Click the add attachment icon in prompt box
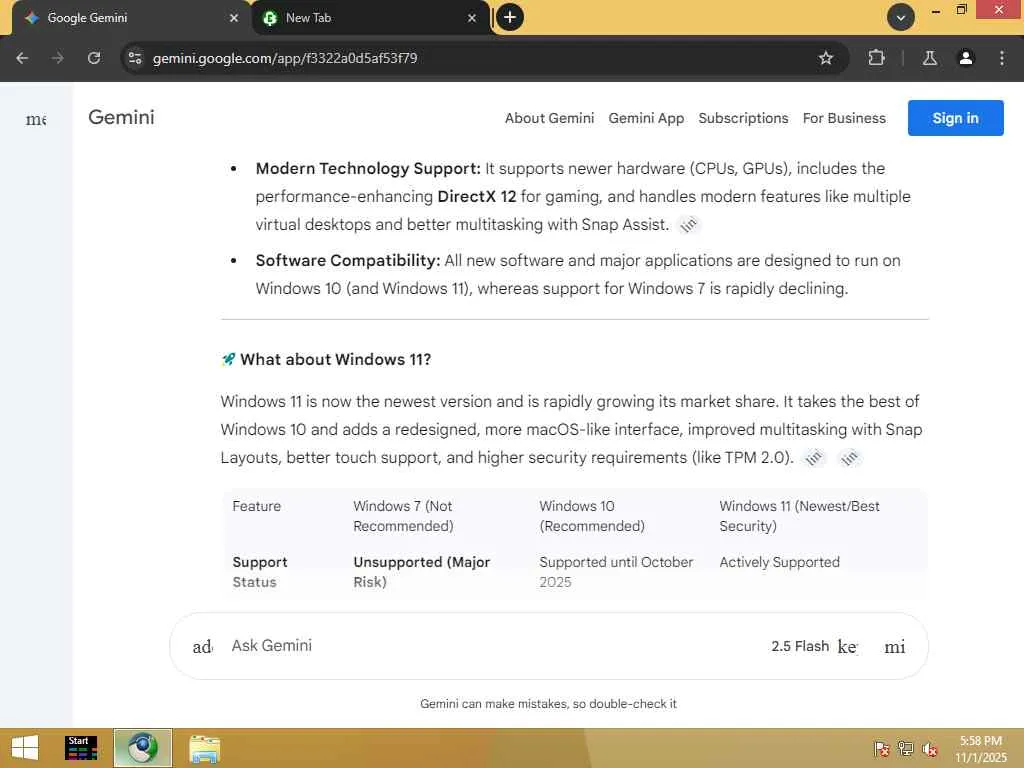This screenshot has height=768, width=1024. (x=202, y=647)
